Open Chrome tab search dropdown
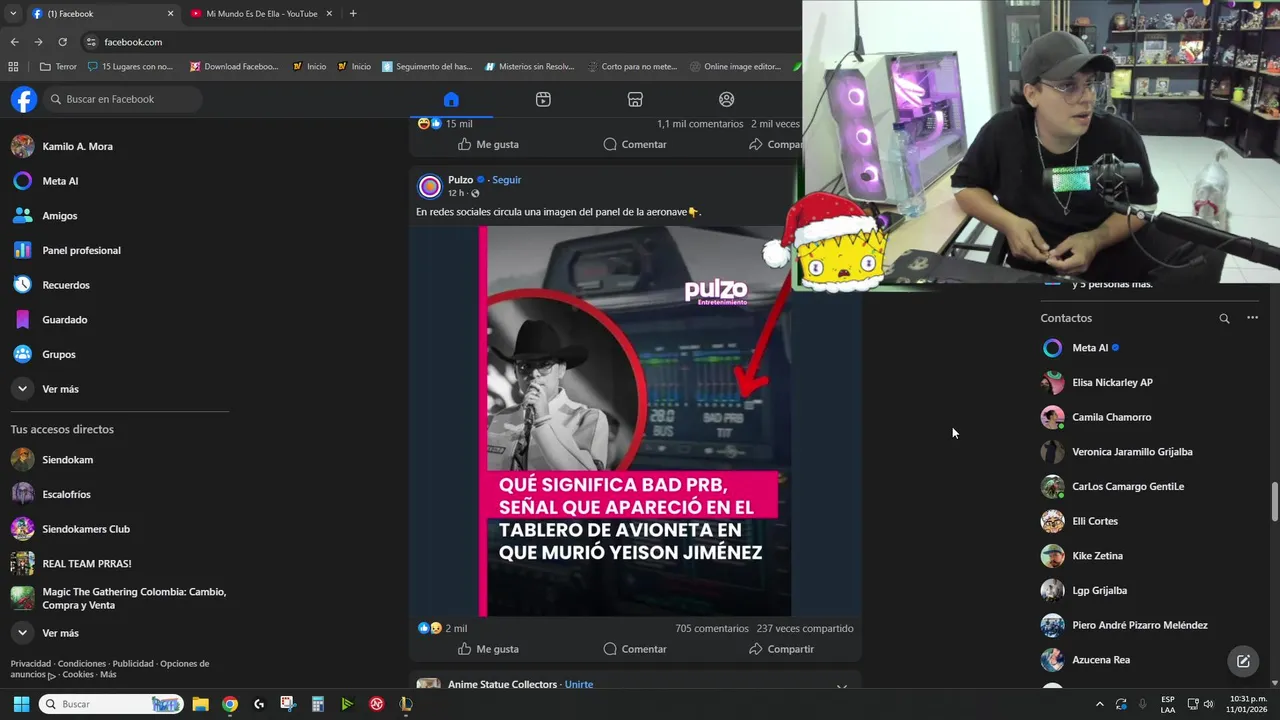1280x720 pixels. click(13, 14)
